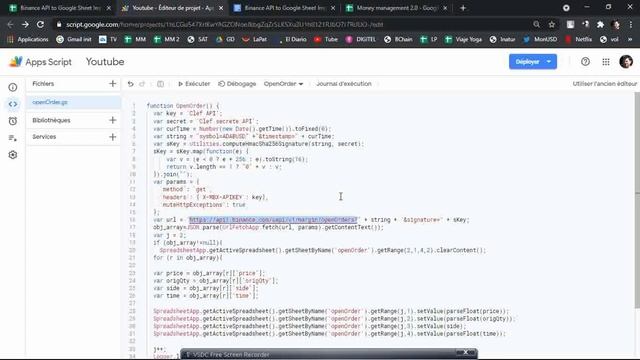Switch to Money management 2.0 tab
This screenshot has height=360, width=640.
click(396, 8)
